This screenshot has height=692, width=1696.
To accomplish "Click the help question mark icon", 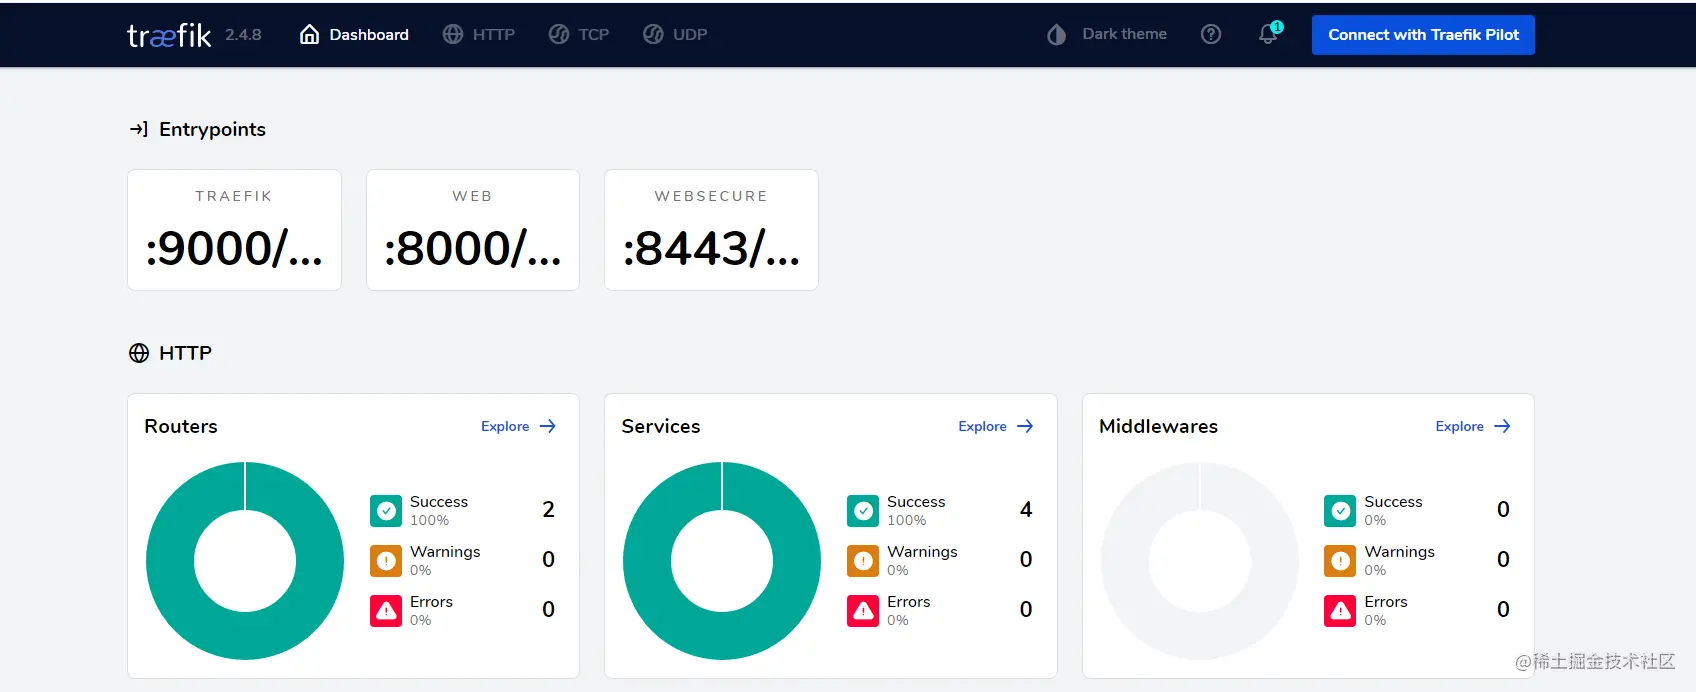I will point(1211,34).
